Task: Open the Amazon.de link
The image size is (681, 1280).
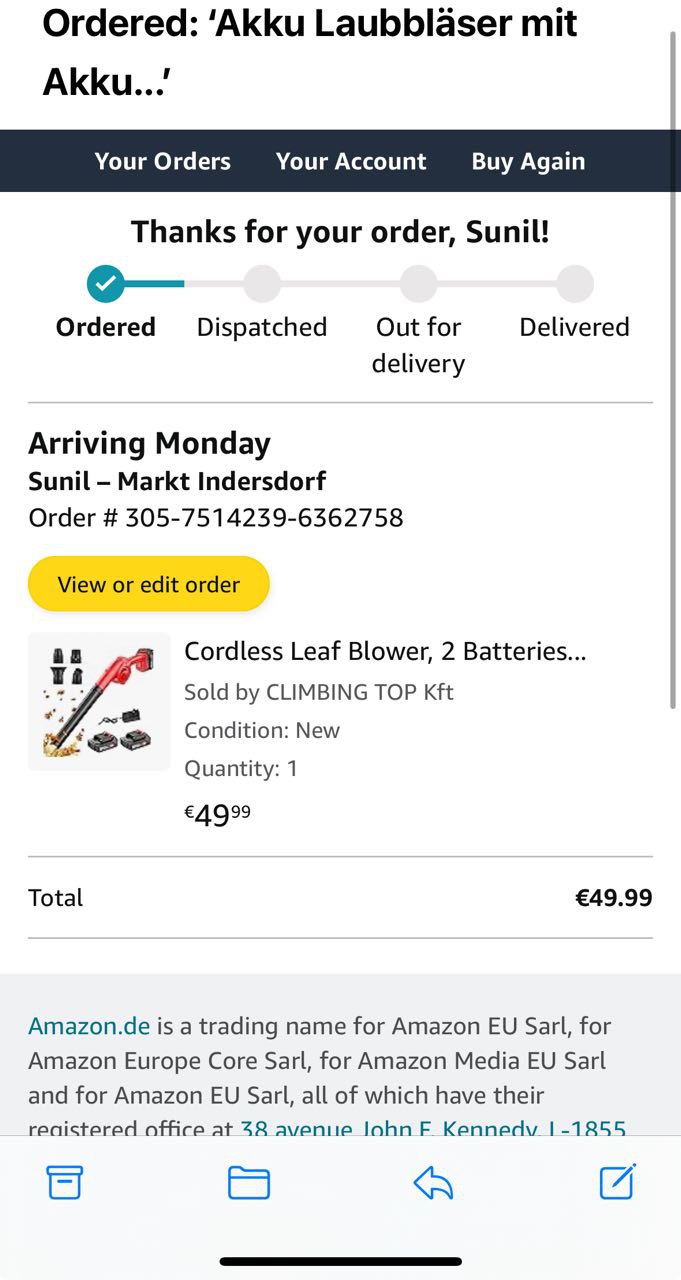Action: pyautogui.click(x=89, y=1026)
